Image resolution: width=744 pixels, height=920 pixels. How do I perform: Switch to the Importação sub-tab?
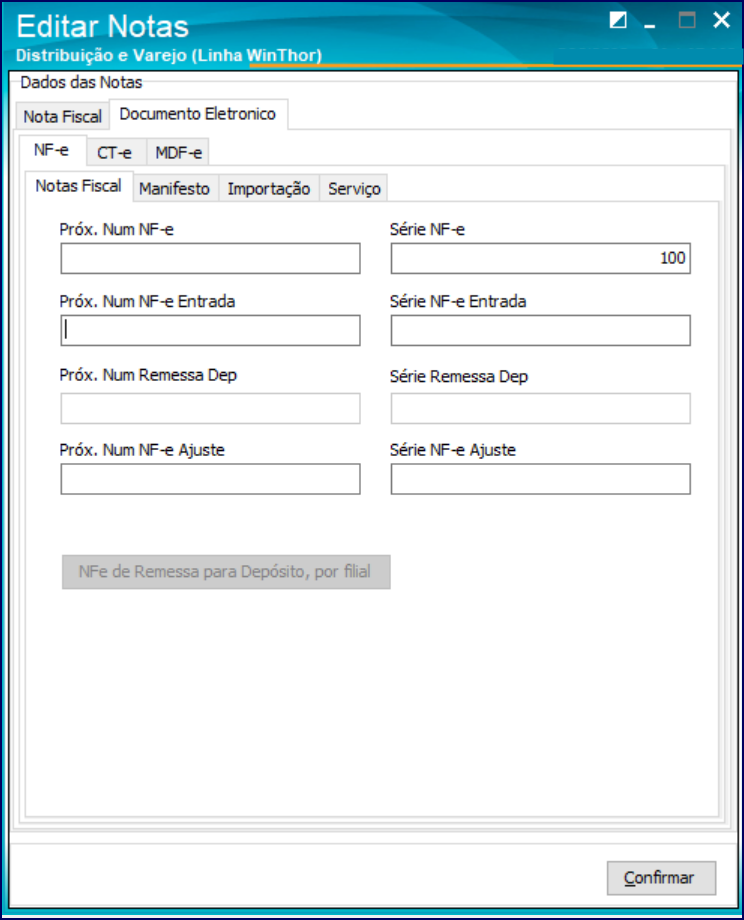[269, 188]
